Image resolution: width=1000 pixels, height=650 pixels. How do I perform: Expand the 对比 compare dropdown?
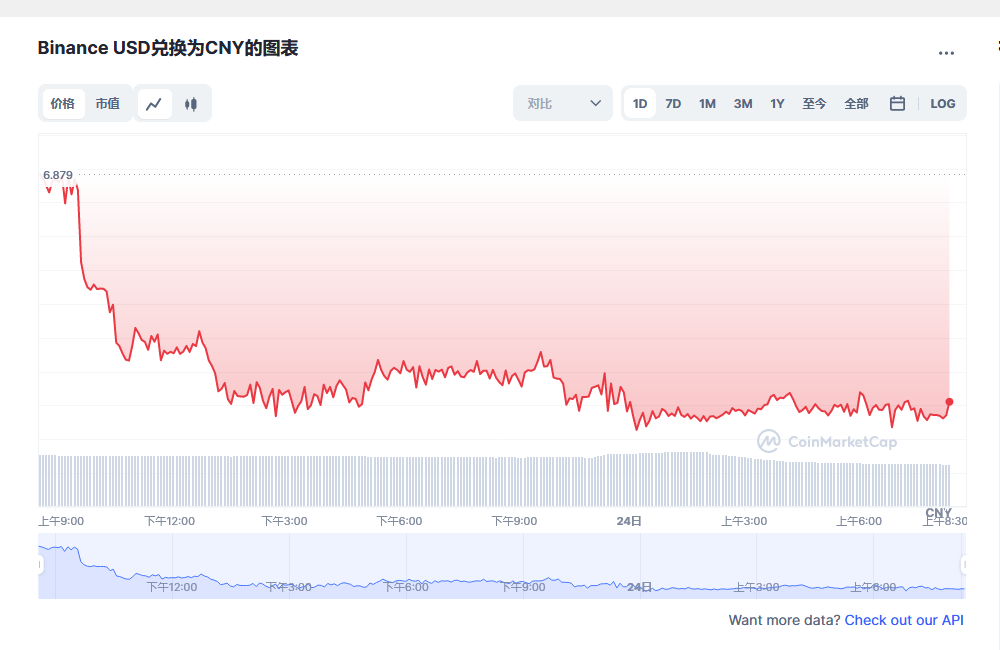click(562, 103)
